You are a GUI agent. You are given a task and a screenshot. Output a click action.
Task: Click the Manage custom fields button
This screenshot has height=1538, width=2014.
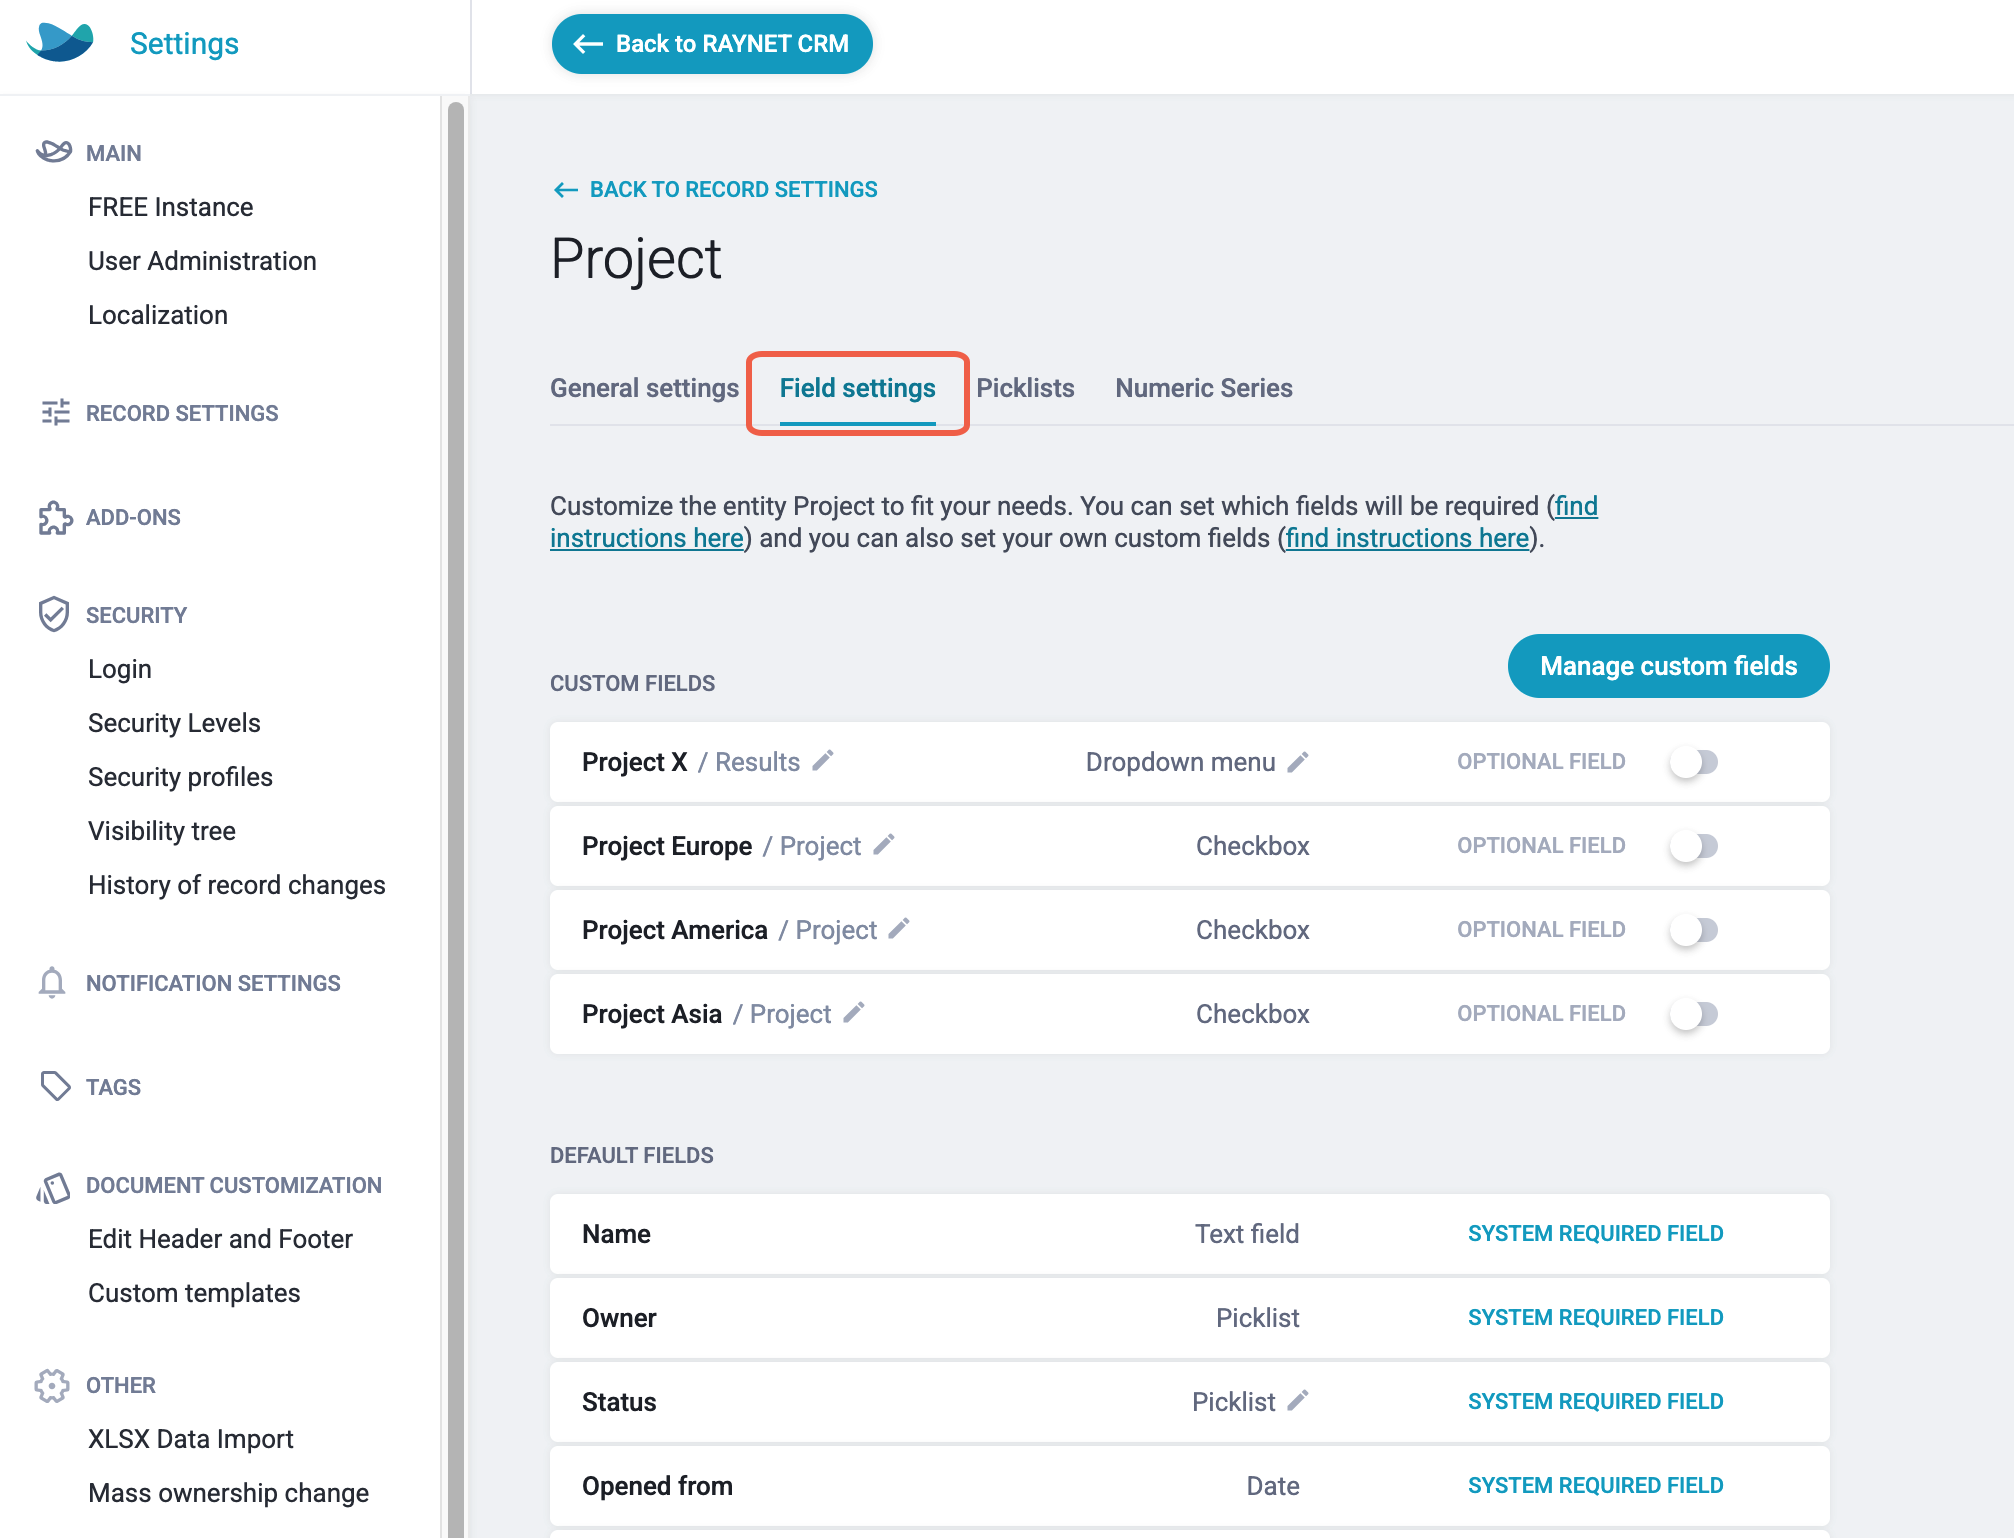[x=1668, y=666]
